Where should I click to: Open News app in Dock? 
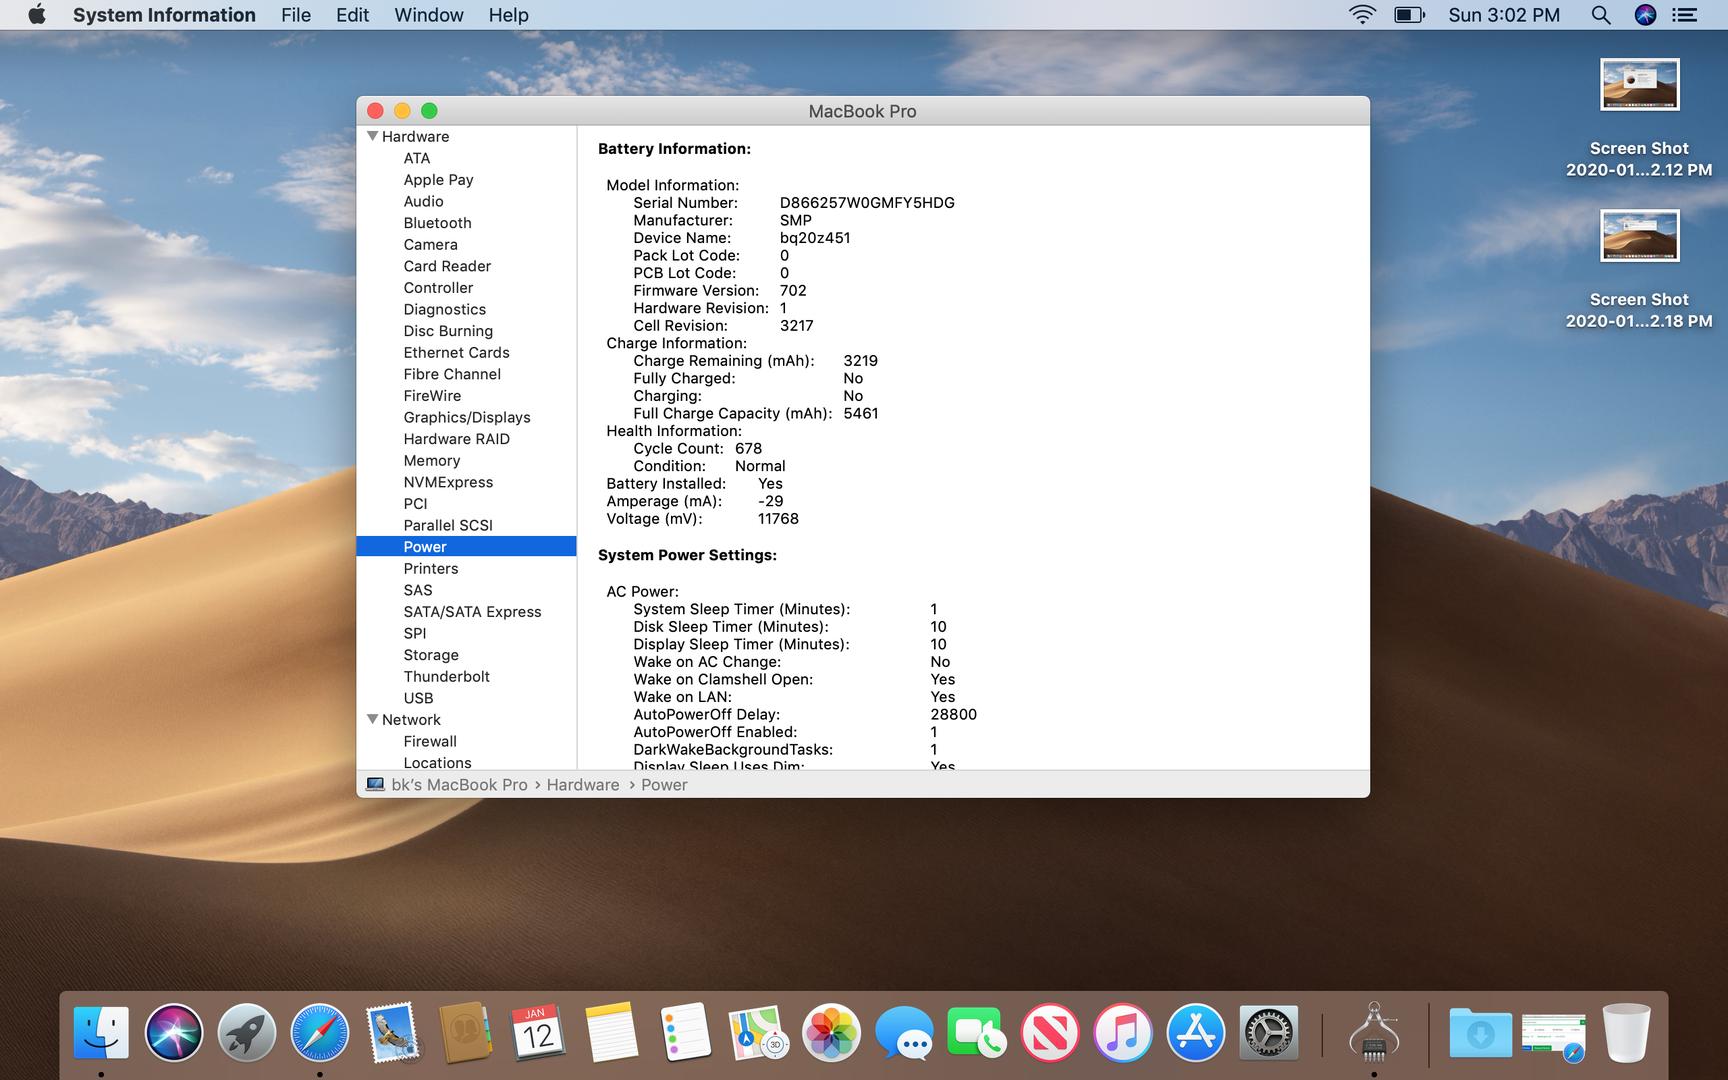tap(1050, 1033)
